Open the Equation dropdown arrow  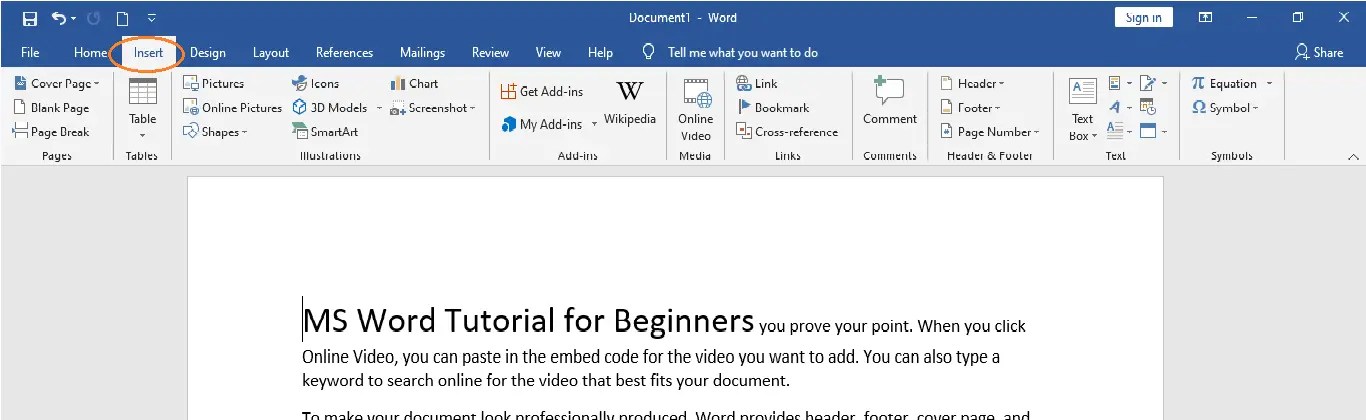coord(1269,84)
